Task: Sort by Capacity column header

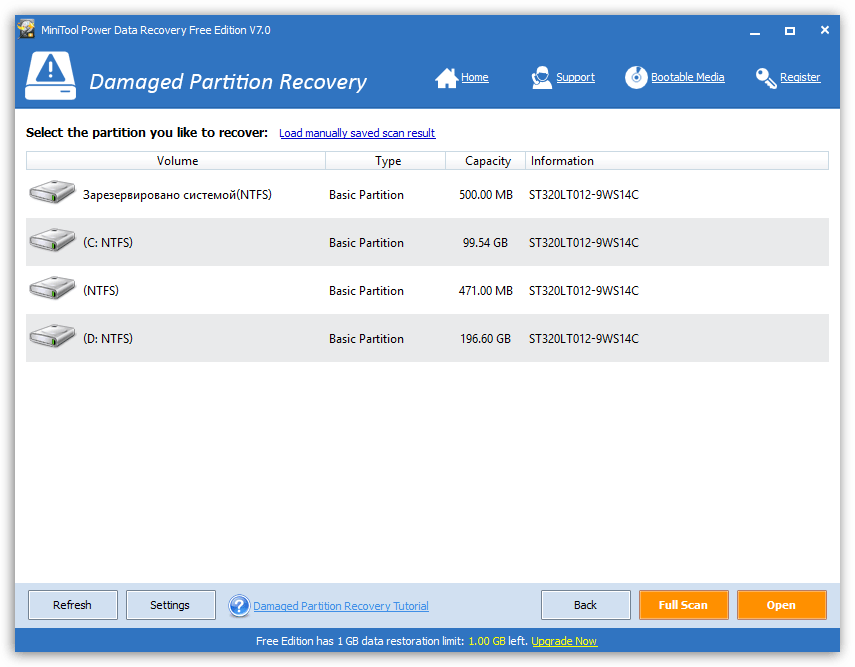Action: point(487,161)
